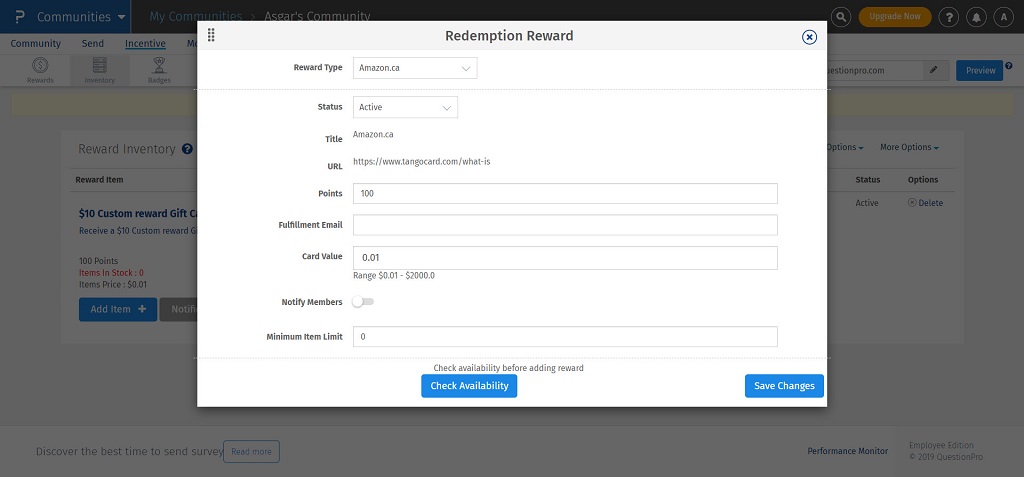Delete the reward item row
Screen dimensions: 1024x477
click(925, 203)
